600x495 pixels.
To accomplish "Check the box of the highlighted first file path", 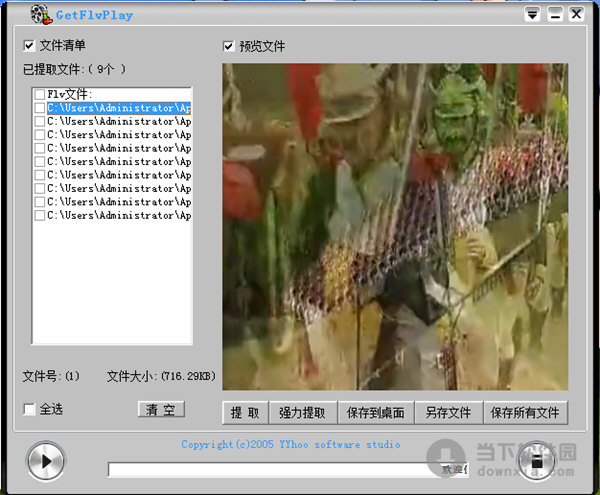I will coord(39,108).
